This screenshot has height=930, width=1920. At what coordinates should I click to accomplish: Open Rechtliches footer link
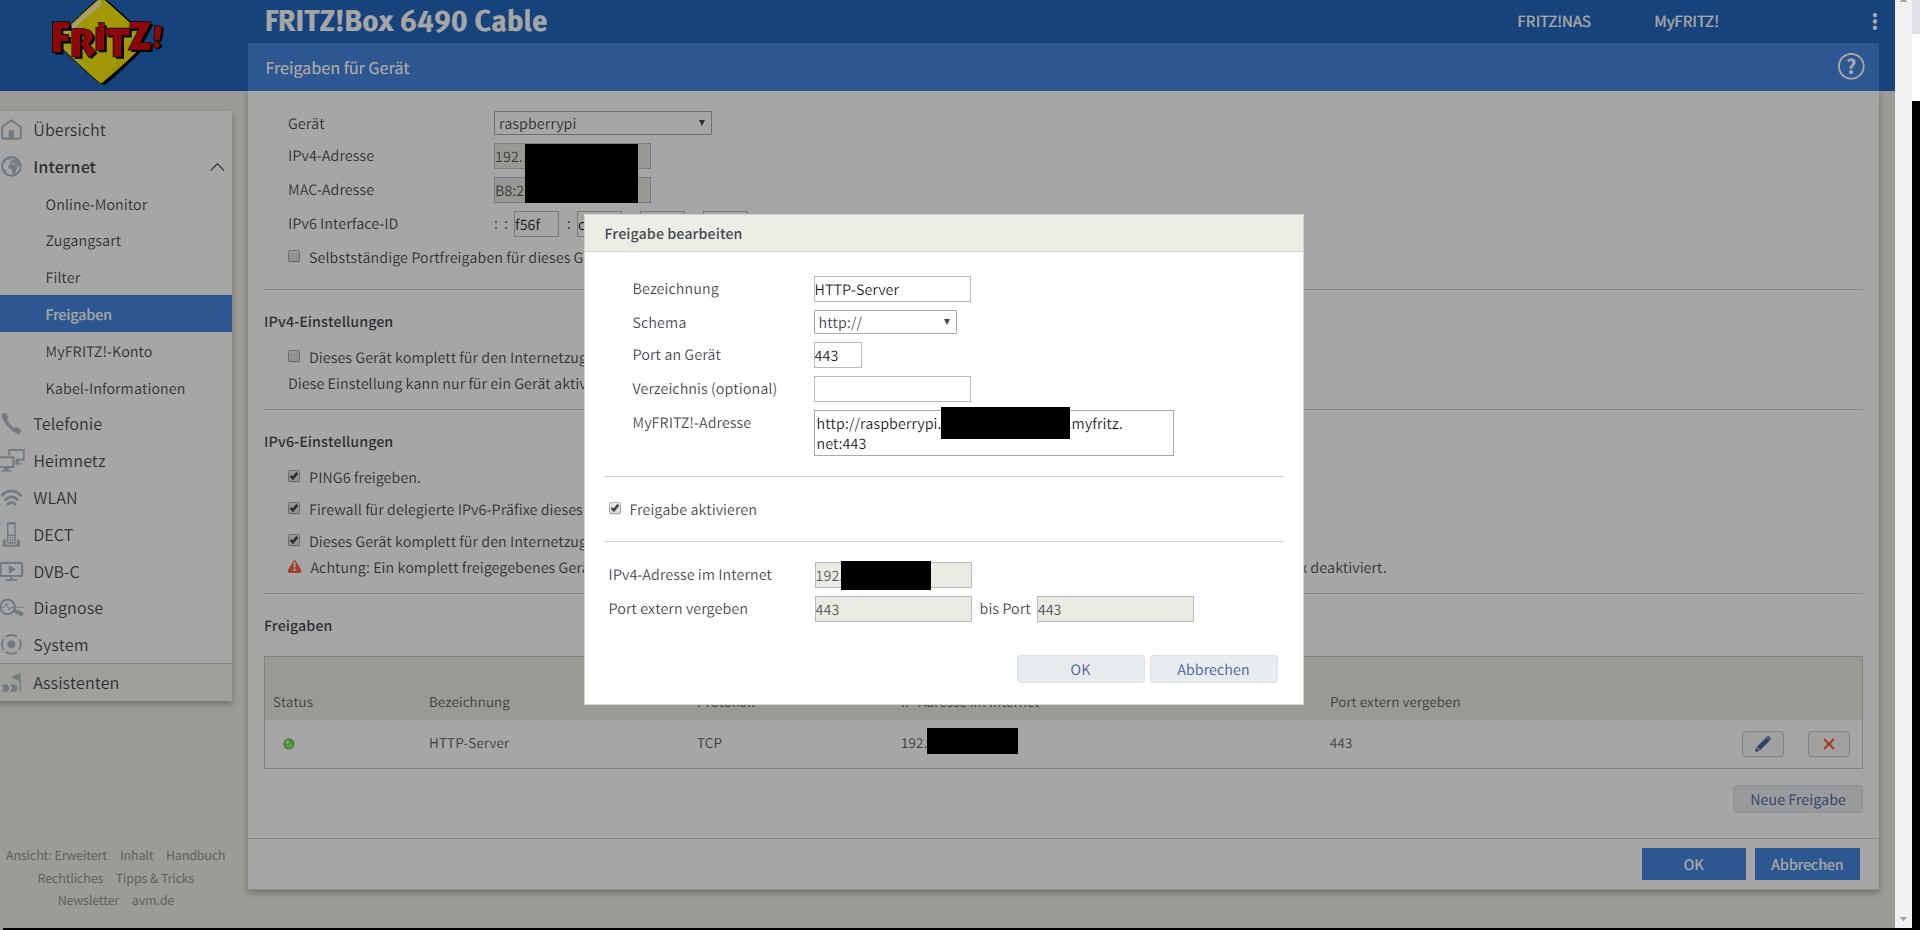(x=70, y=878)
